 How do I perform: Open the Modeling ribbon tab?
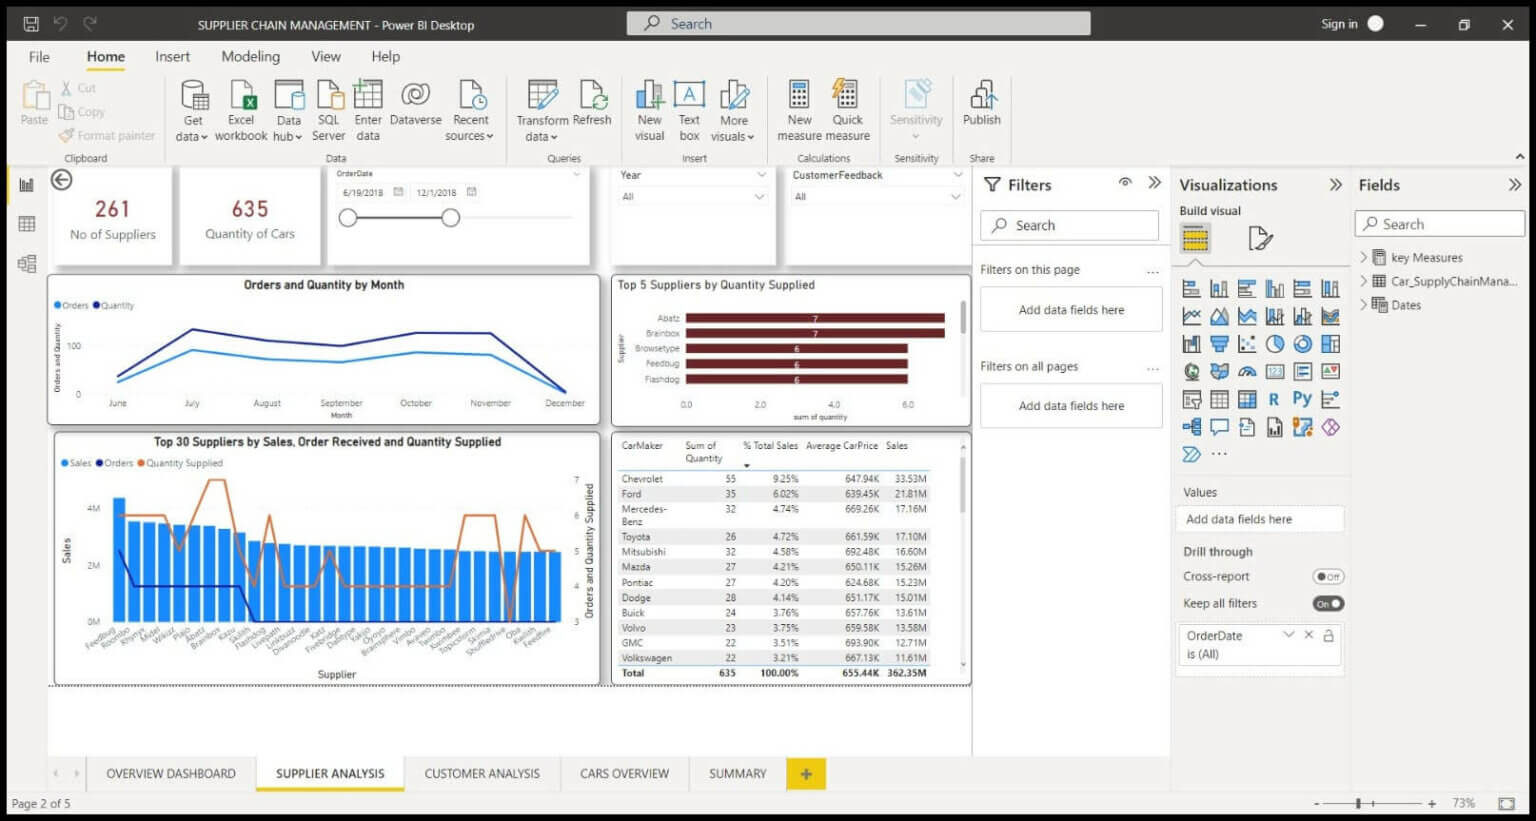pyautogui.click(x=250, y=57)
